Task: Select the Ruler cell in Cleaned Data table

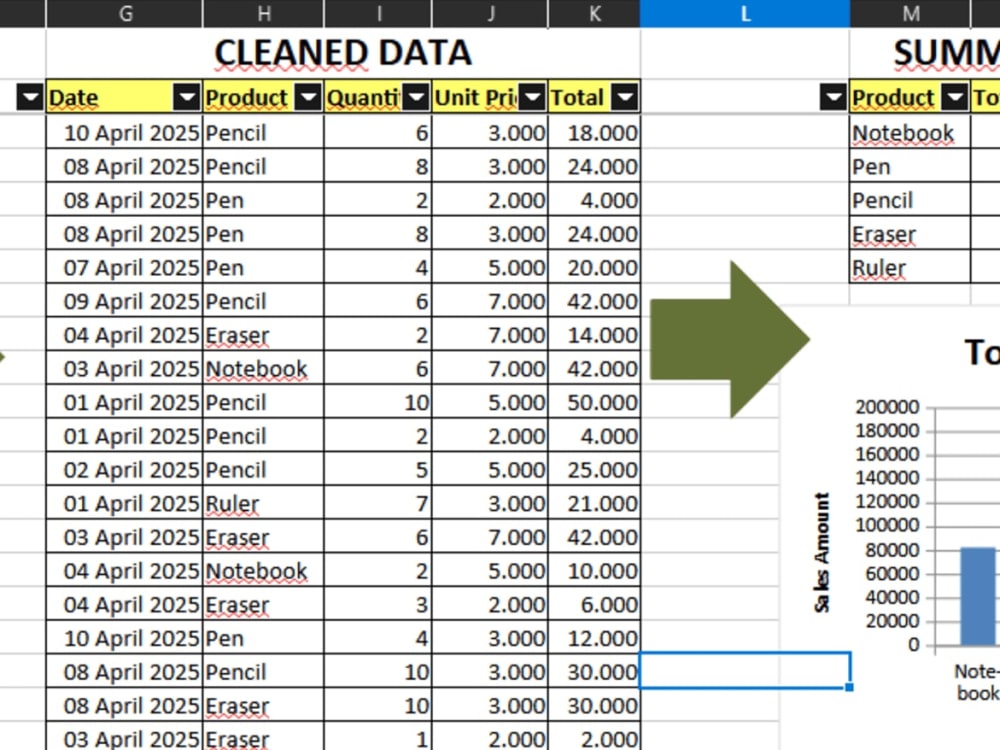Action: coord(263,504)
